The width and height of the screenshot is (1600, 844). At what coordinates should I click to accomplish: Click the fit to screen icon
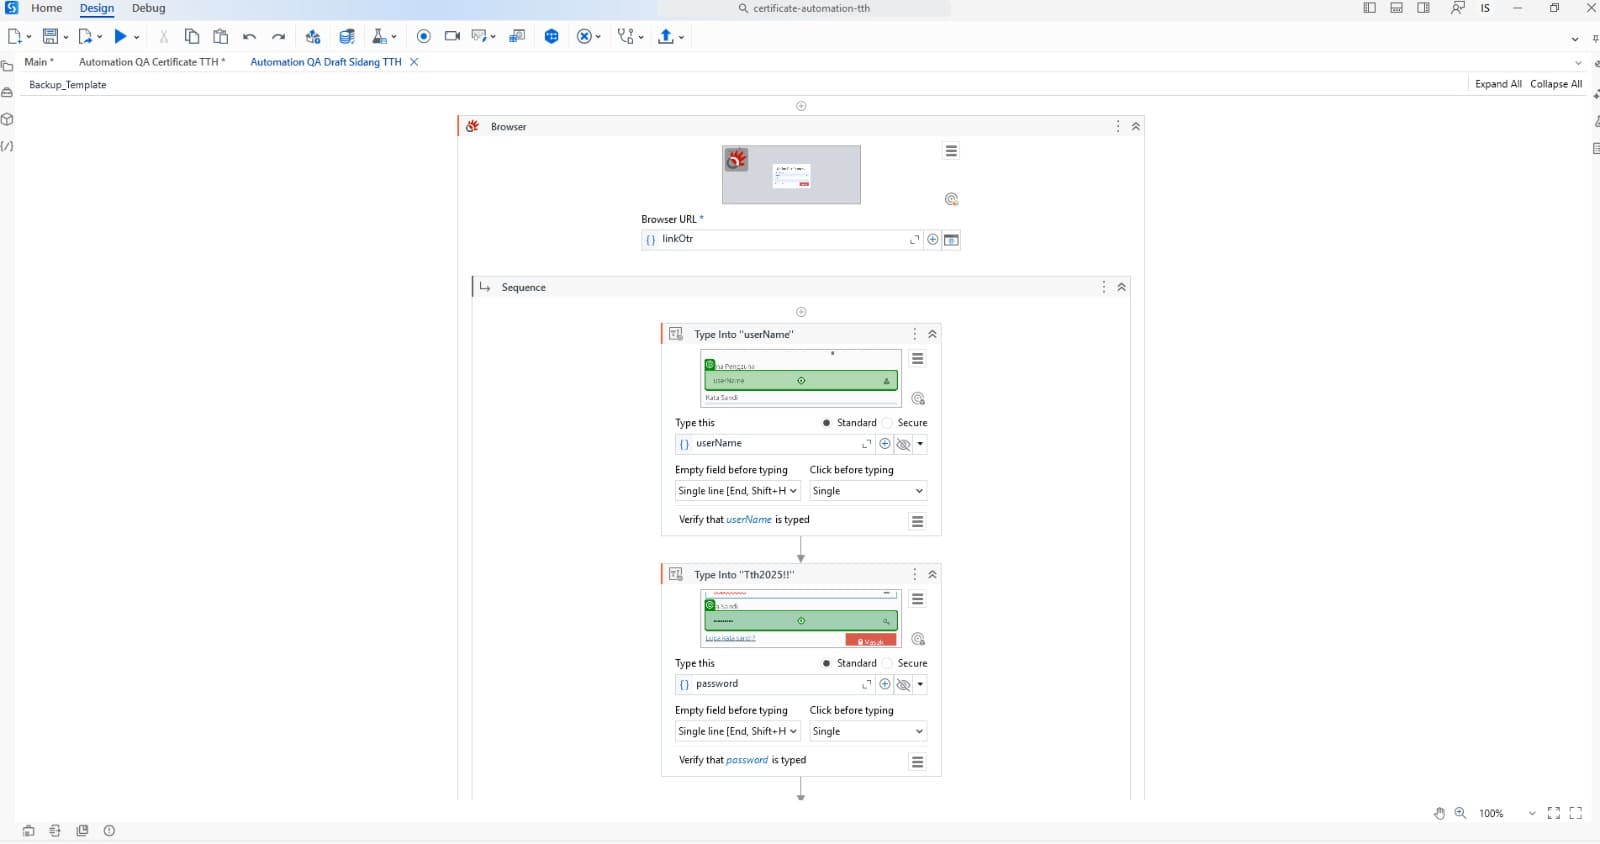pyautogui.click(x=1554, y=813)
